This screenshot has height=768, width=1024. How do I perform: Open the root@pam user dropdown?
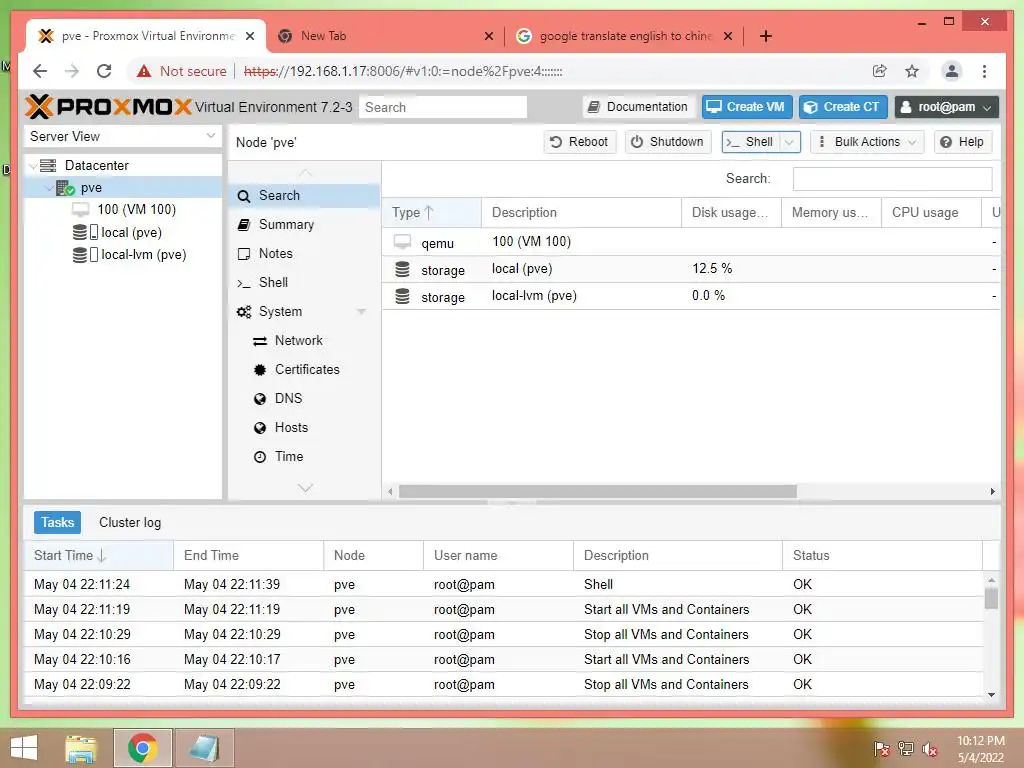click(x=946, y=107)
